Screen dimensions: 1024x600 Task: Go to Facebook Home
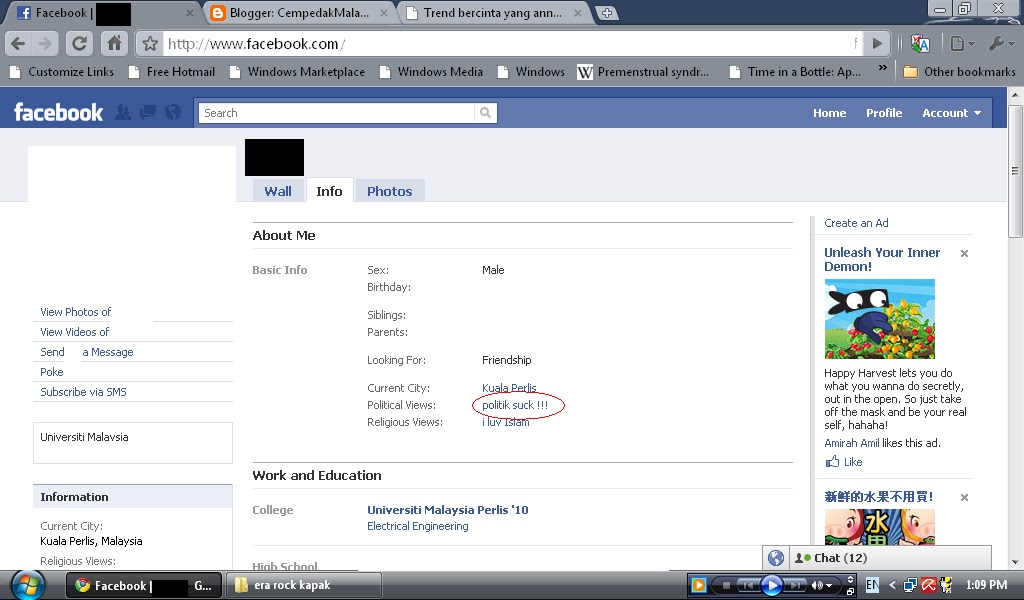(829, 113)
